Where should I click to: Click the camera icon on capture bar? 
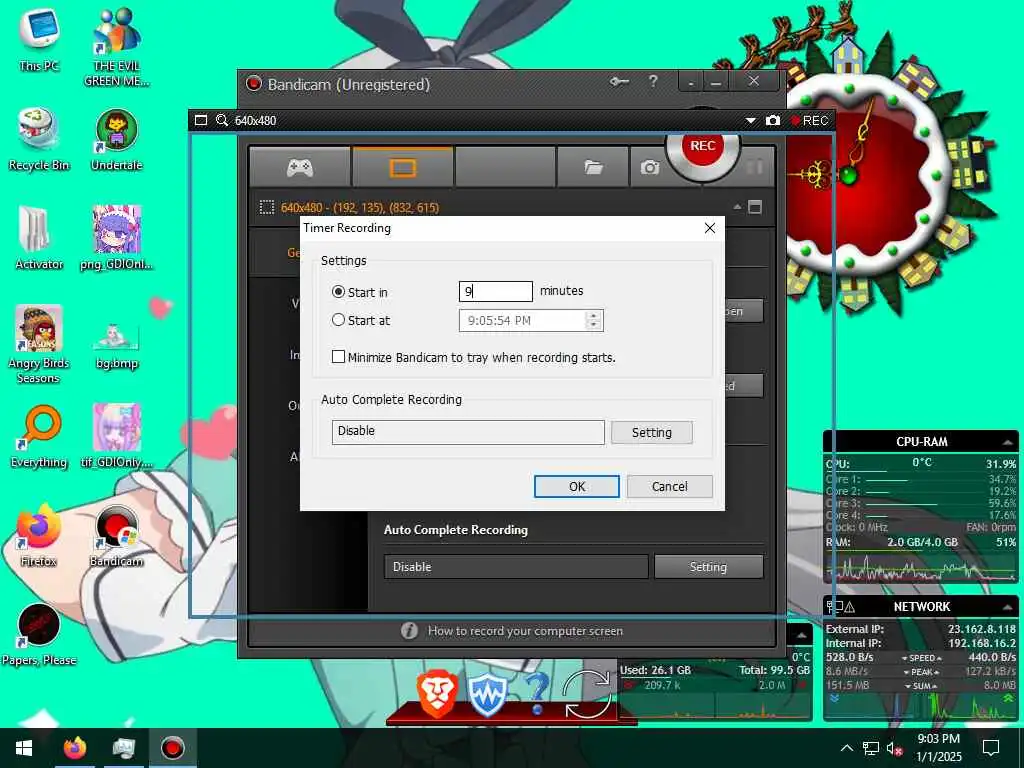[x=773, y=121]
